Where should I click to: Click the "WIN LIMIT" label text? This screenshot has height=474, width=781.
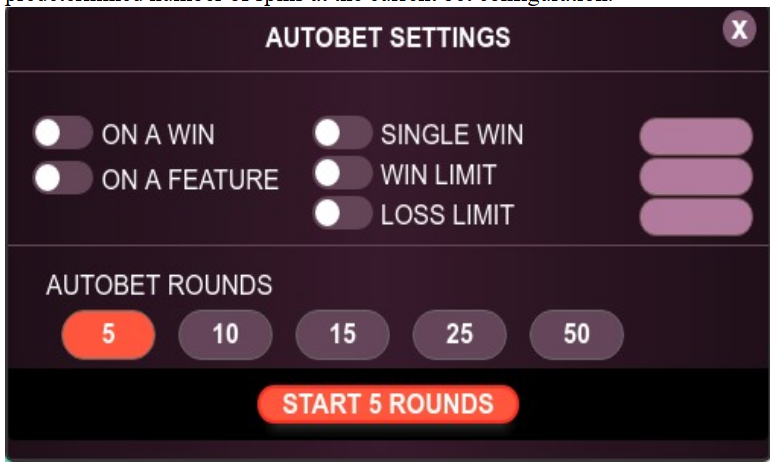click(438, 174)
